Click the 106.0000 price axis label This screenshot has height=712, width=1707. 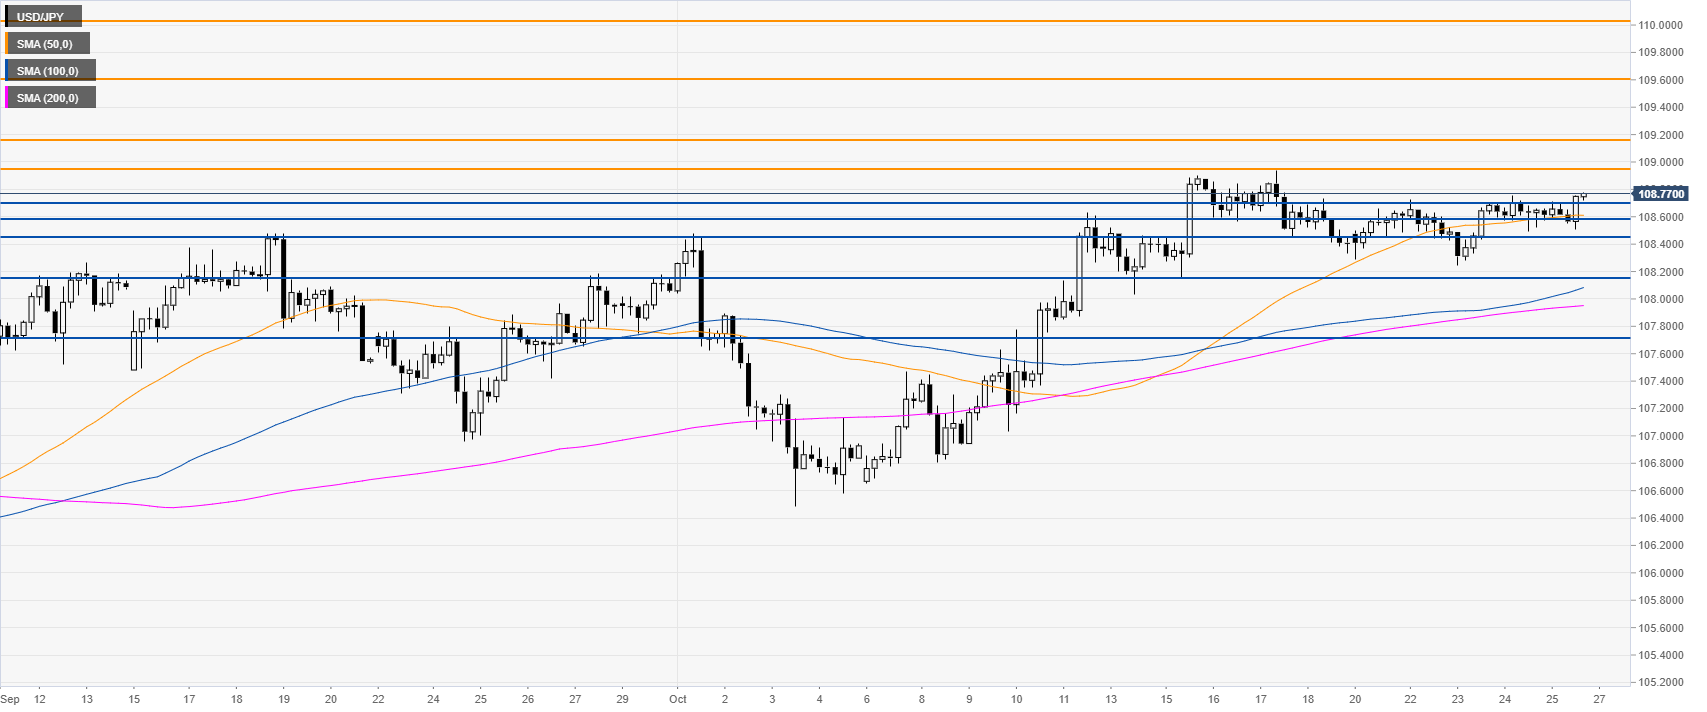tap(1660, 573)
